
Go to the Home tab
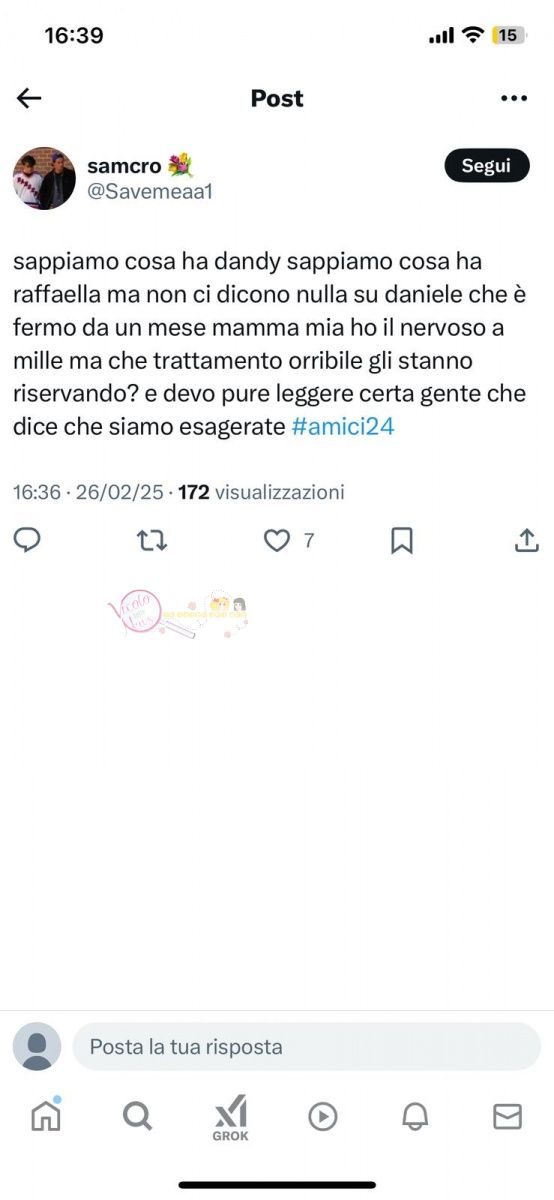tap(46, 1115)
